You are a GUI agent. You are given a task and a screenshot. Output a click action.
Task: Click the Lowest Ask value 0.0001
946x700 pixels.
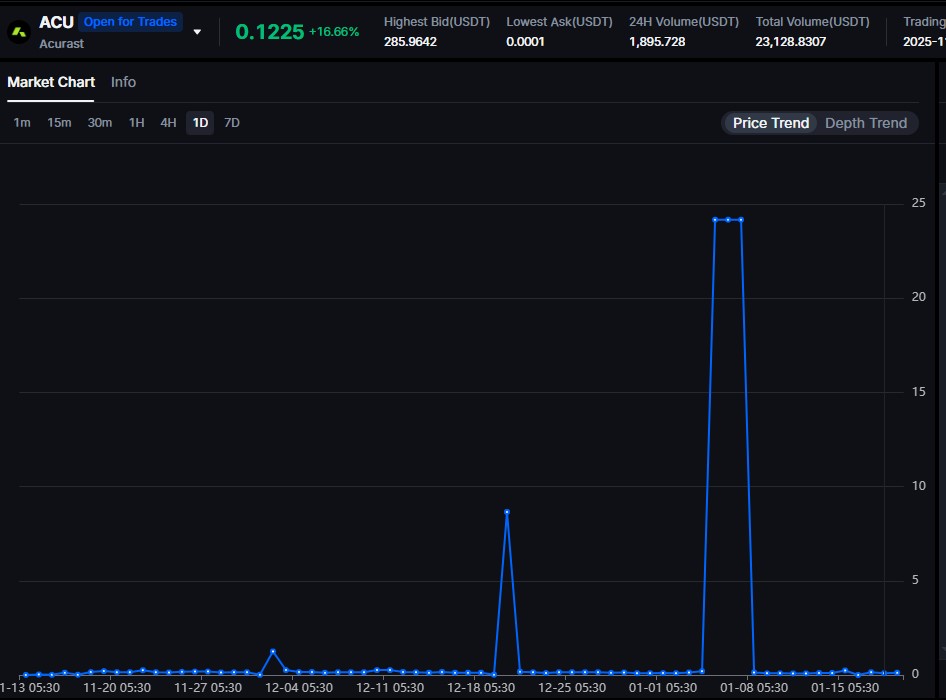[527, 42]
